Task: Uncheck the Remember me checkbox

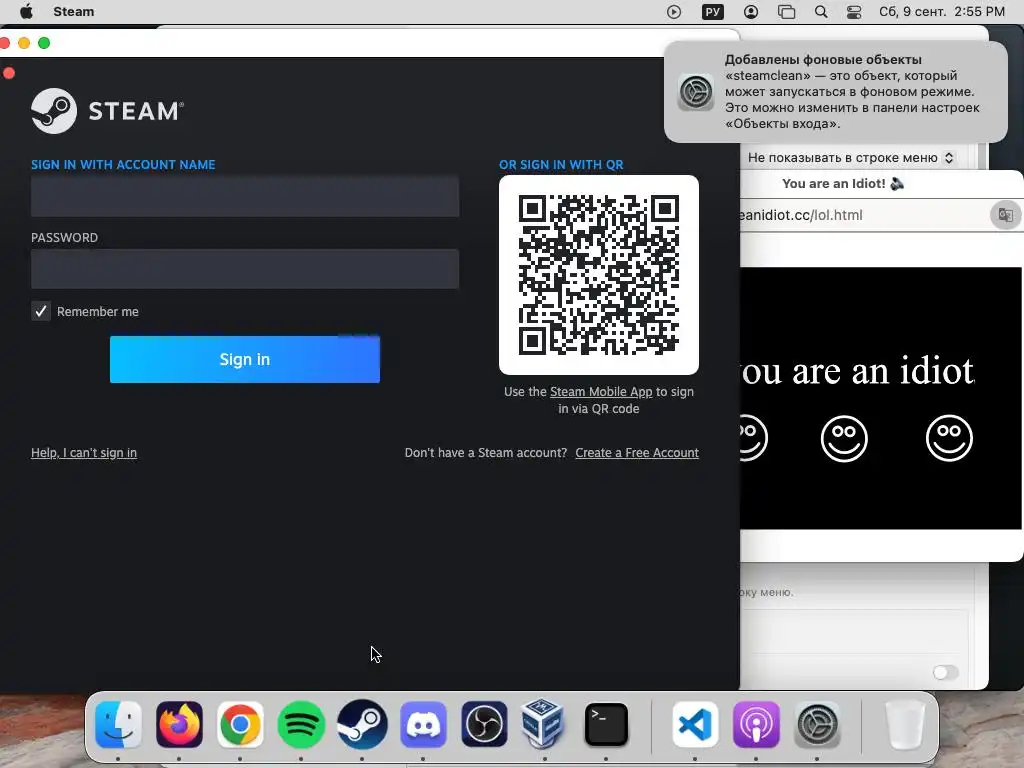Action: pyautogui.click(x=40, y=312)
